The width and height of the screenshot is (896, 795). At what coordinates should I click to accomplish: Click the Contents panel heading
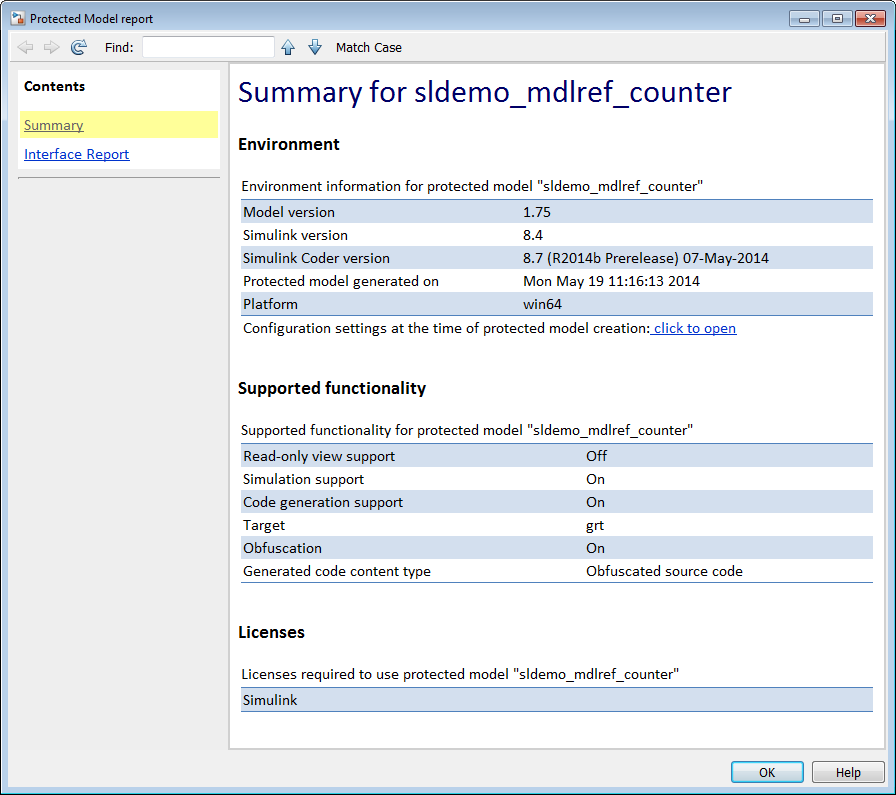[x=54, y=86]
